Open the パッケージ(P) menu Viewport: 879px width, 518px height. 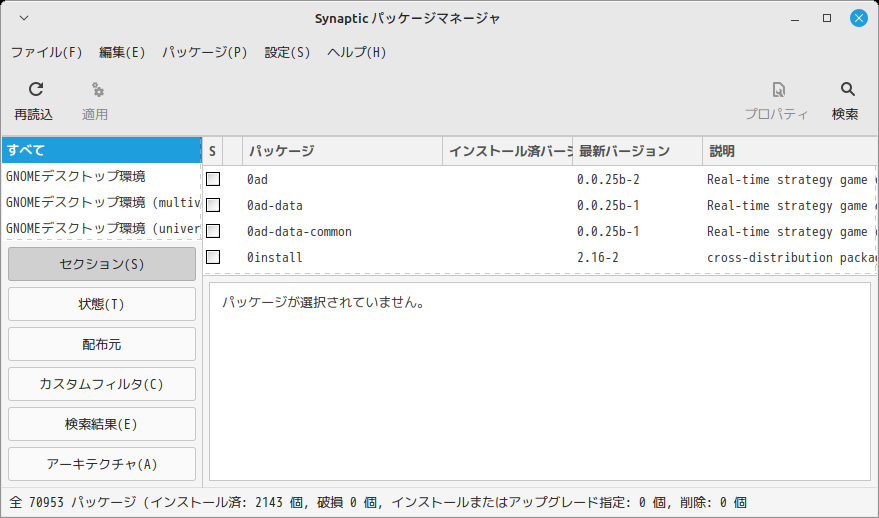[205, 52]
